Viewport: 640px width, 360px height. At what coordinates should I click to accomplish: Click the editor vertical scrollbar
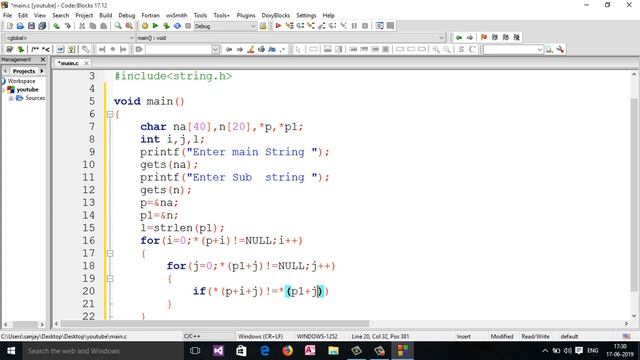coord(634,195)
